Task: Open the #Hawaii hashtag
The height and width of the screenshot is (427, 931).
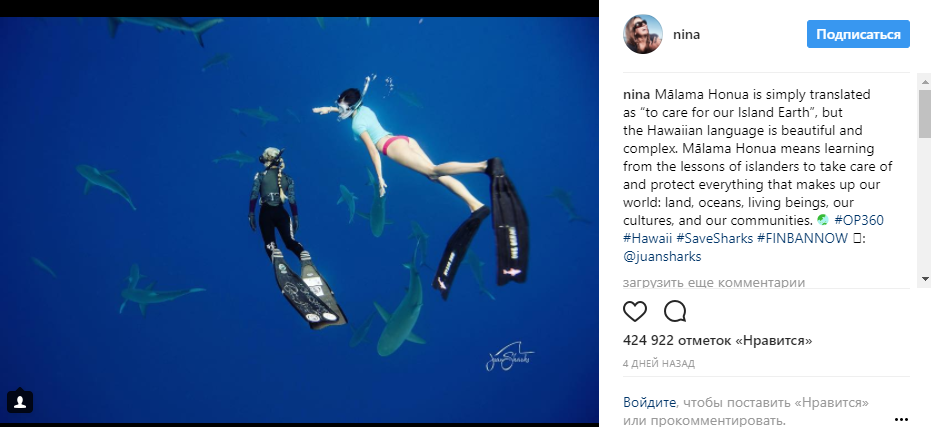Action: pos(647,239)
